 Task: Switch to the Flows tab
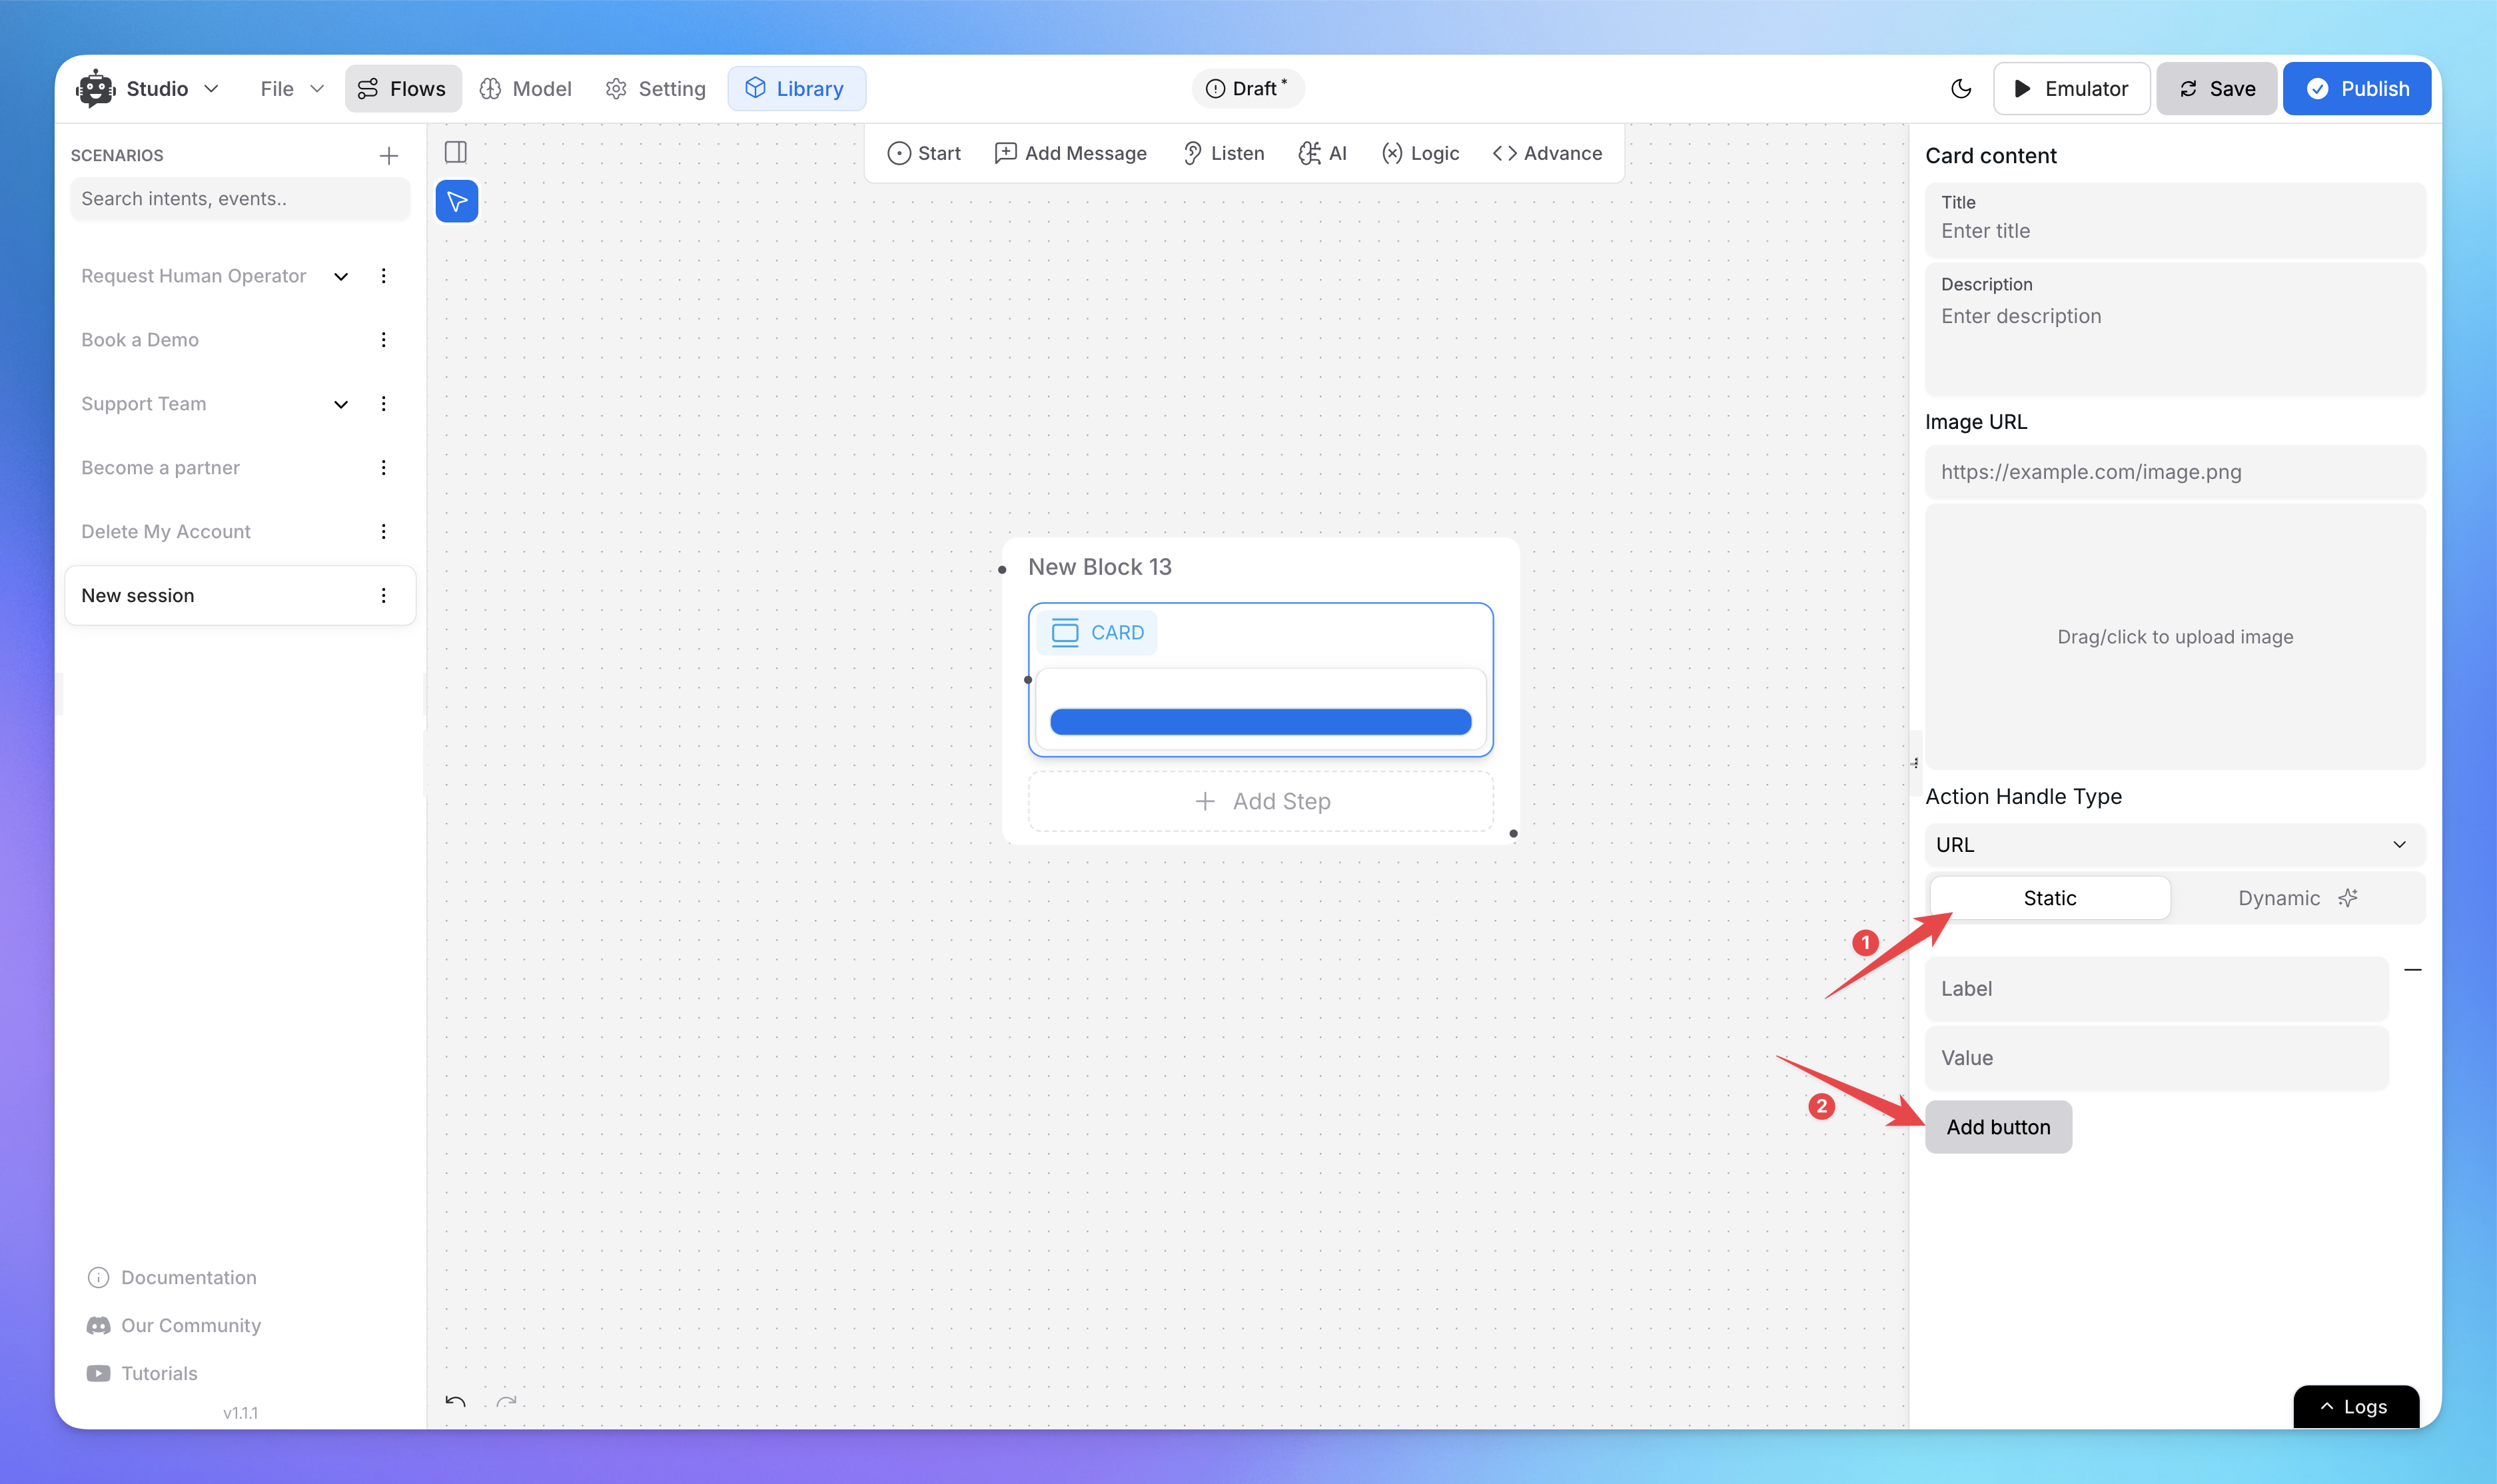[403, 88]
